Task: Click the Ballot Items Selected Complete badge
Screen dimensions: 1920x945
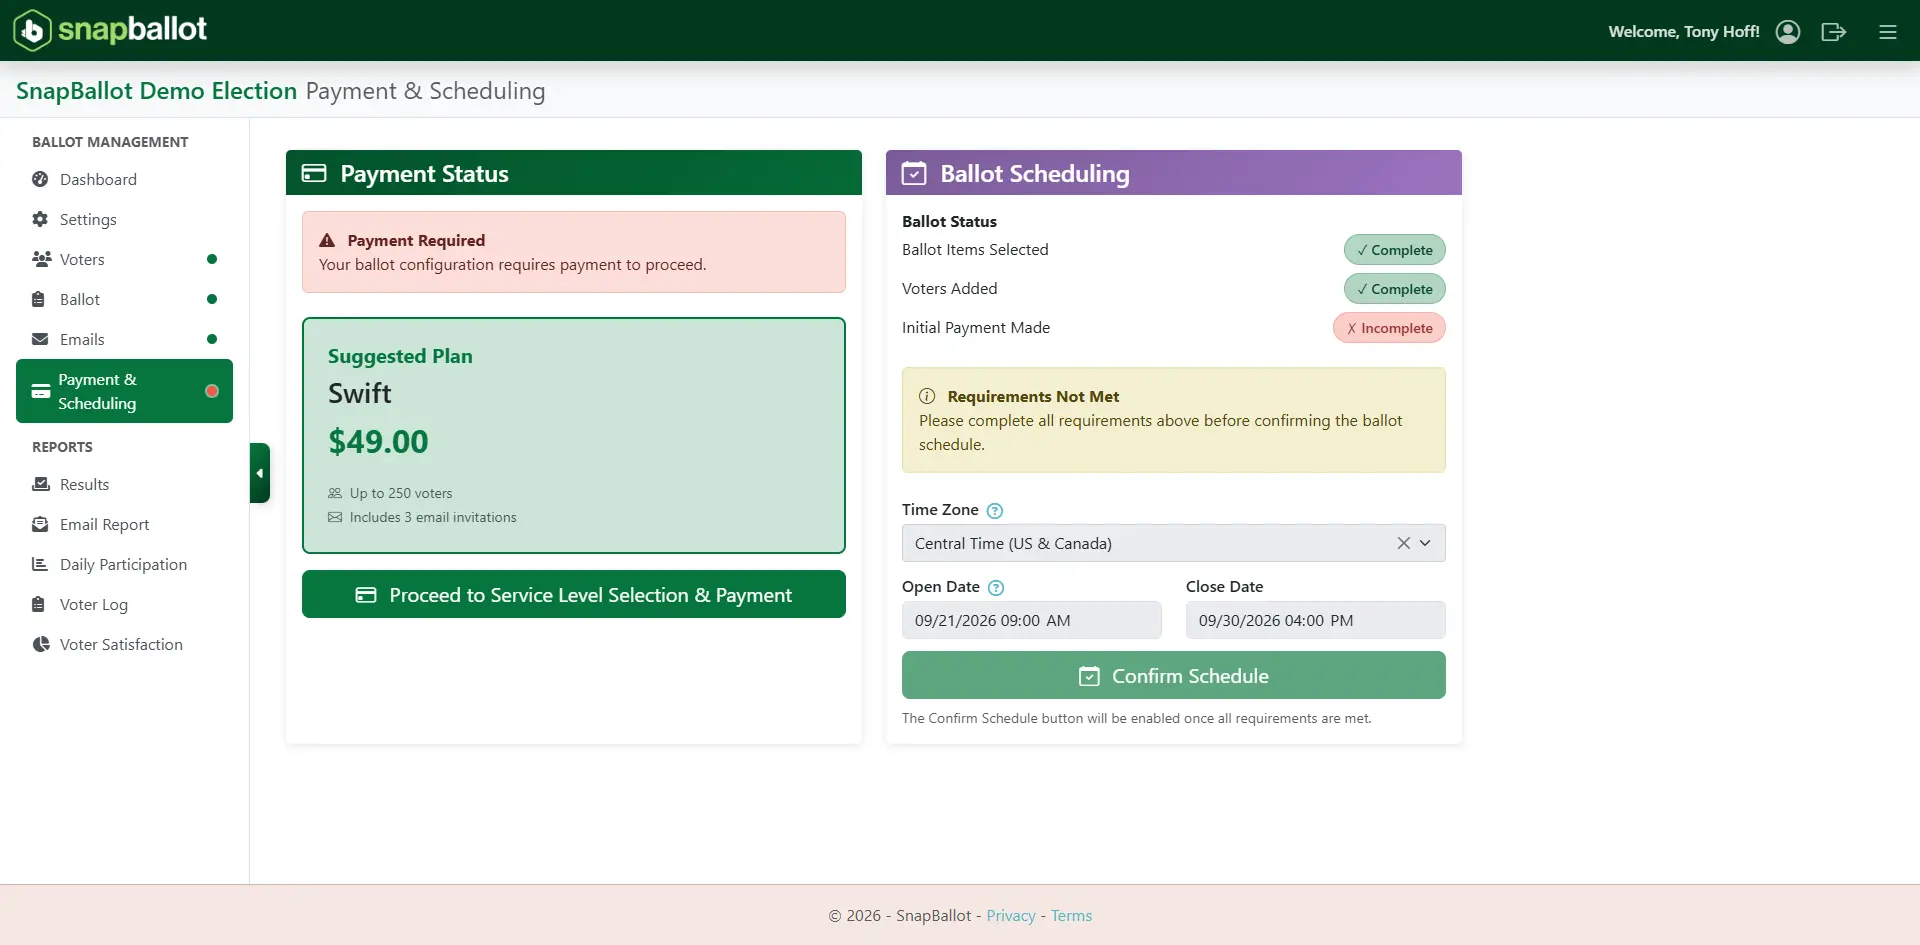Action: (x=1395, y=250)
